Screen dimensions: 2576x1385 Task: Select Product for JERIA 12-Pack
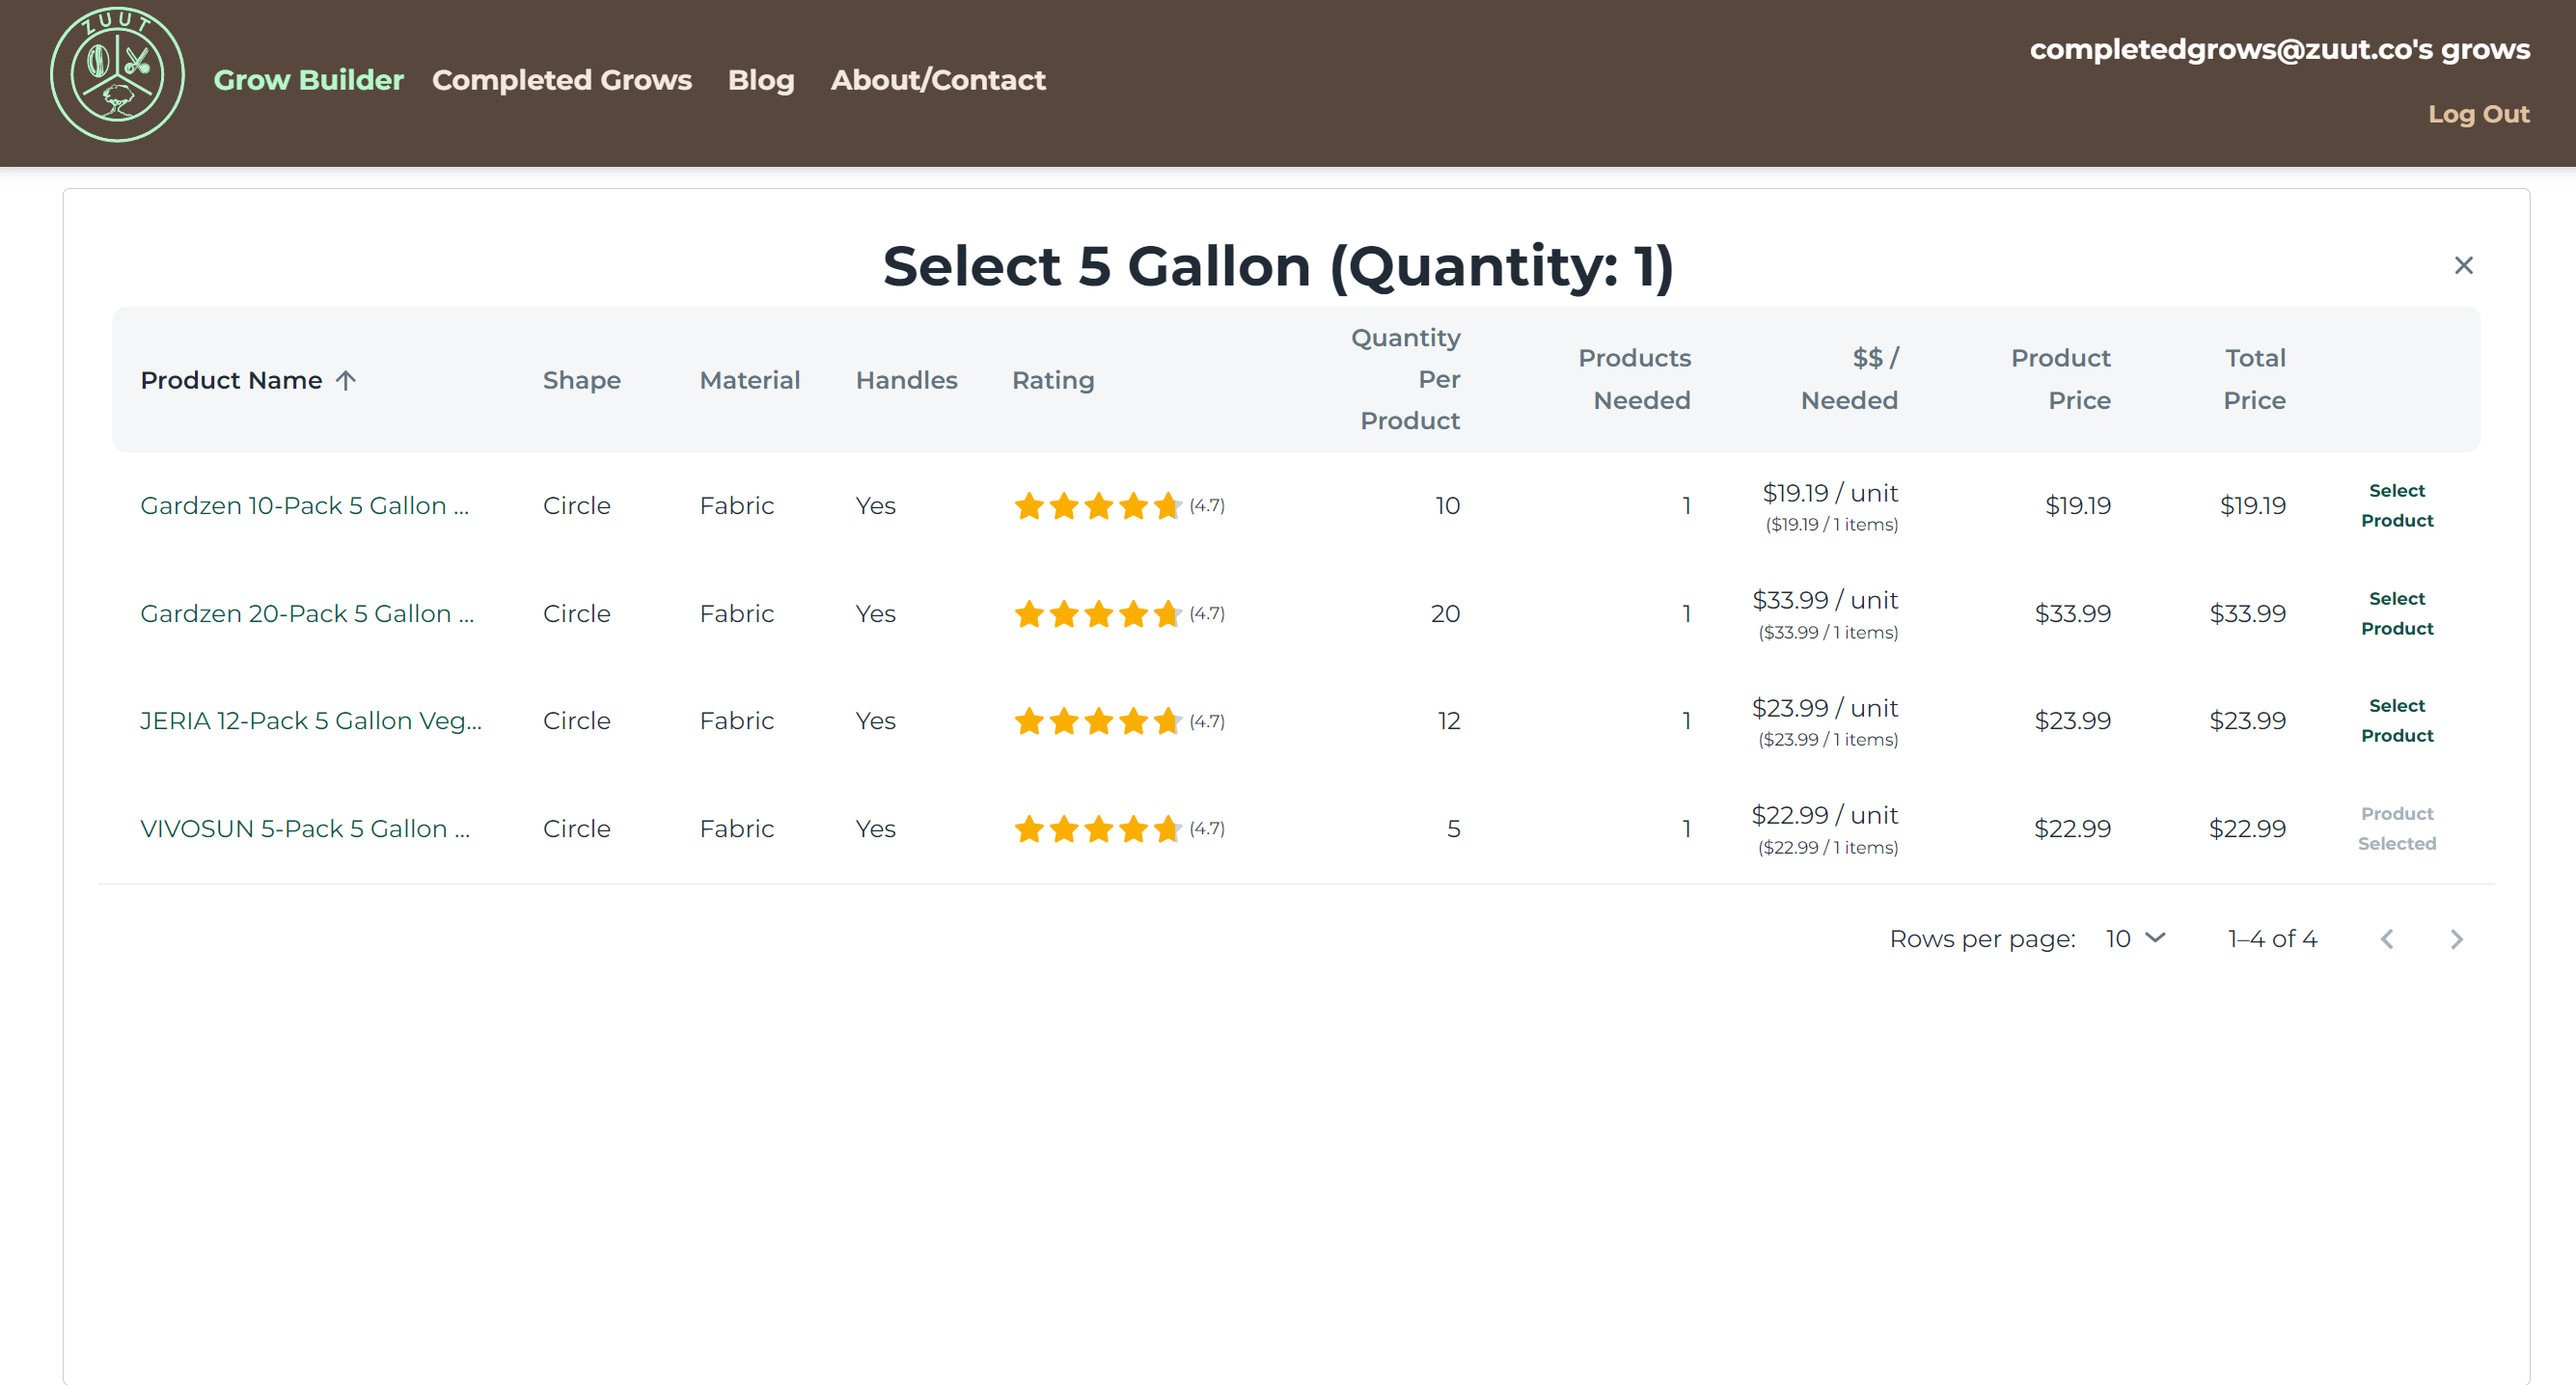tap(2397, 720)
